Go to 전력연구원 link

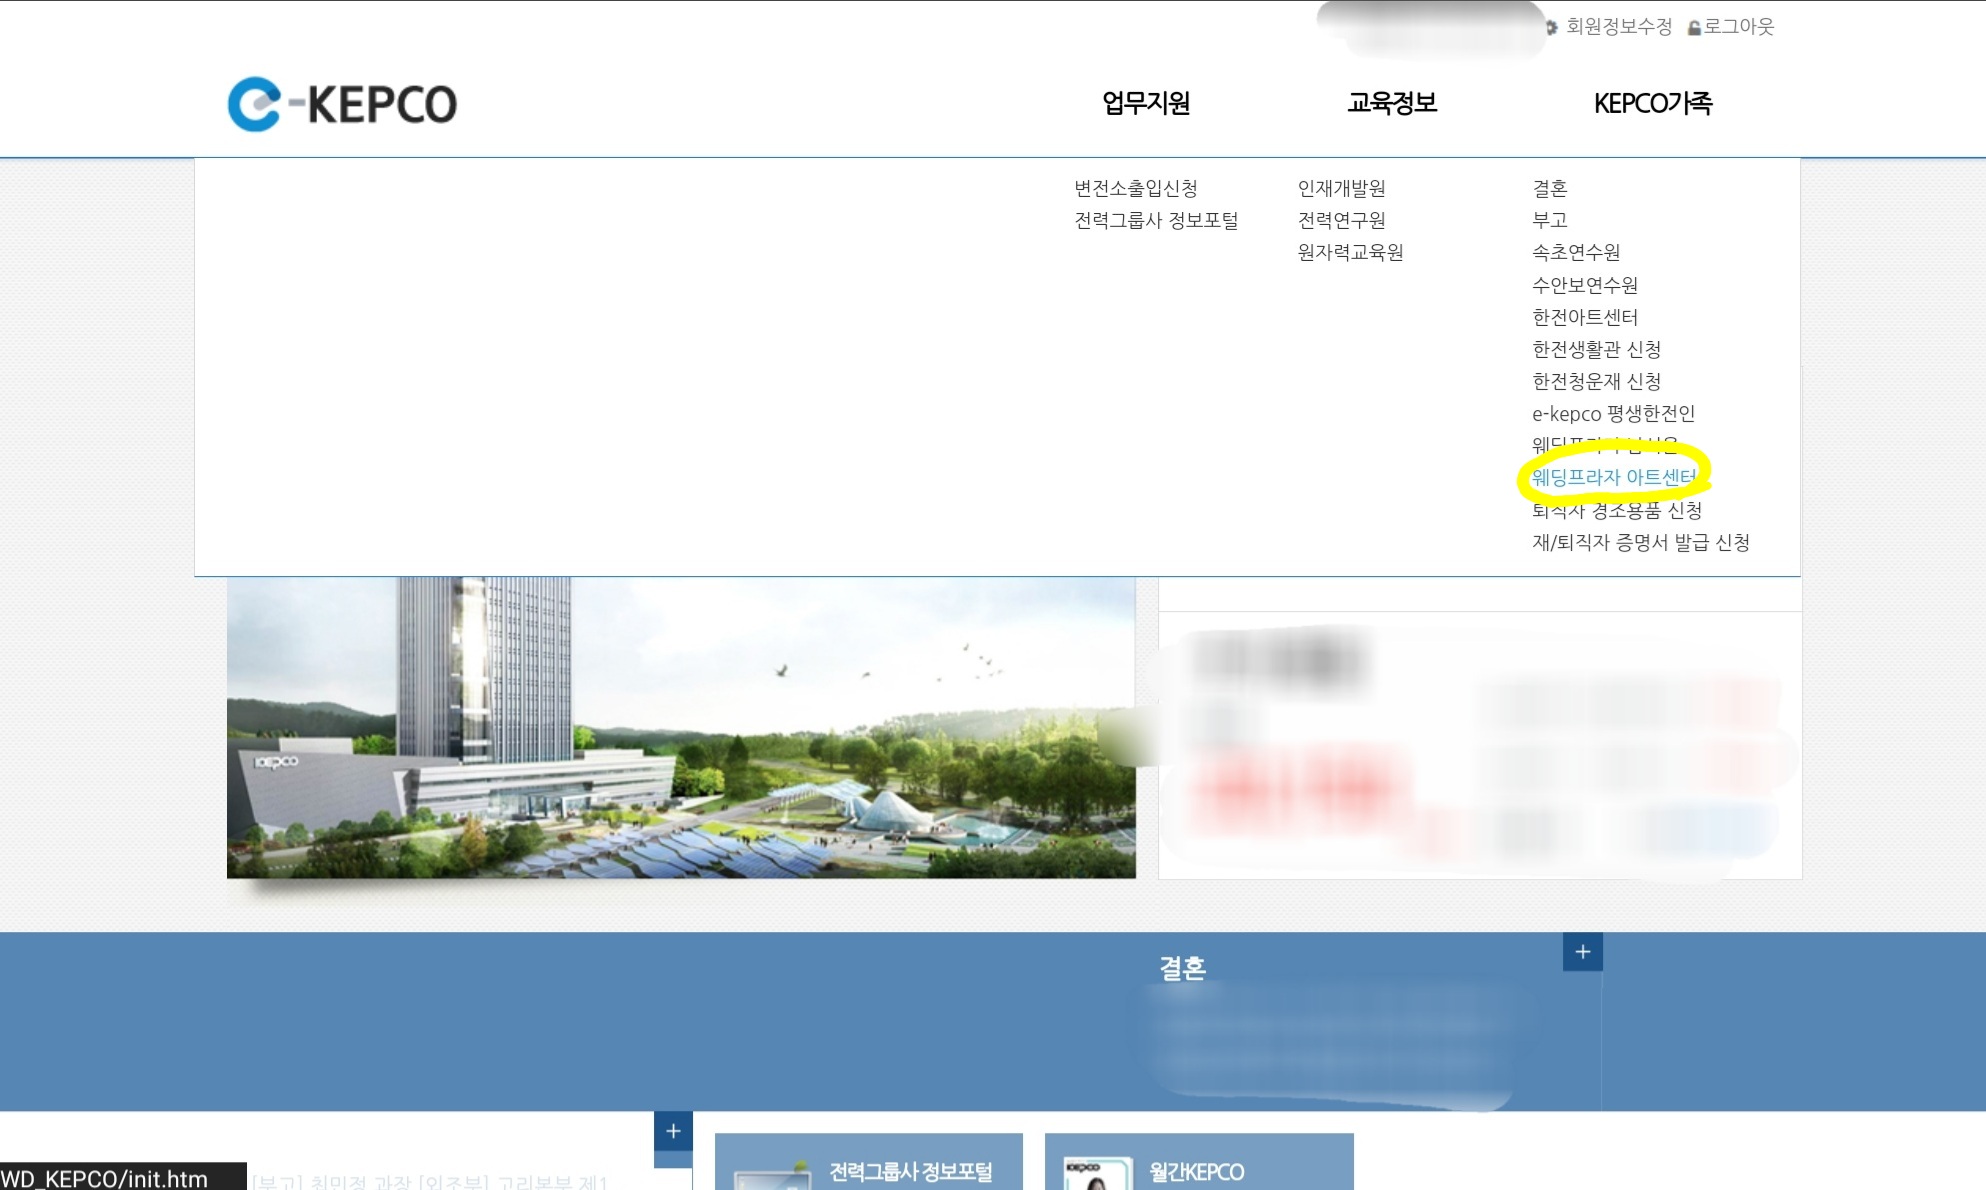[1341, 220]
